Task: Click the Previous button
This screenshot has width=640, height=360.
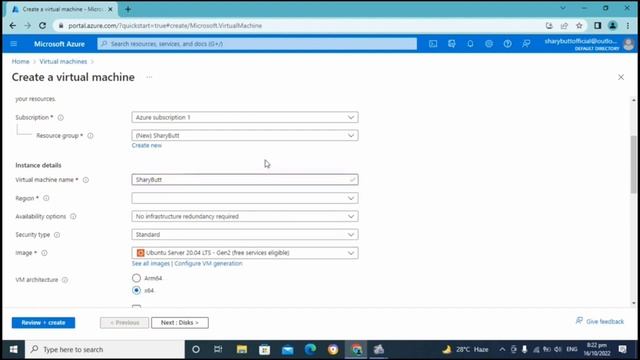Action: click(124, 323)
